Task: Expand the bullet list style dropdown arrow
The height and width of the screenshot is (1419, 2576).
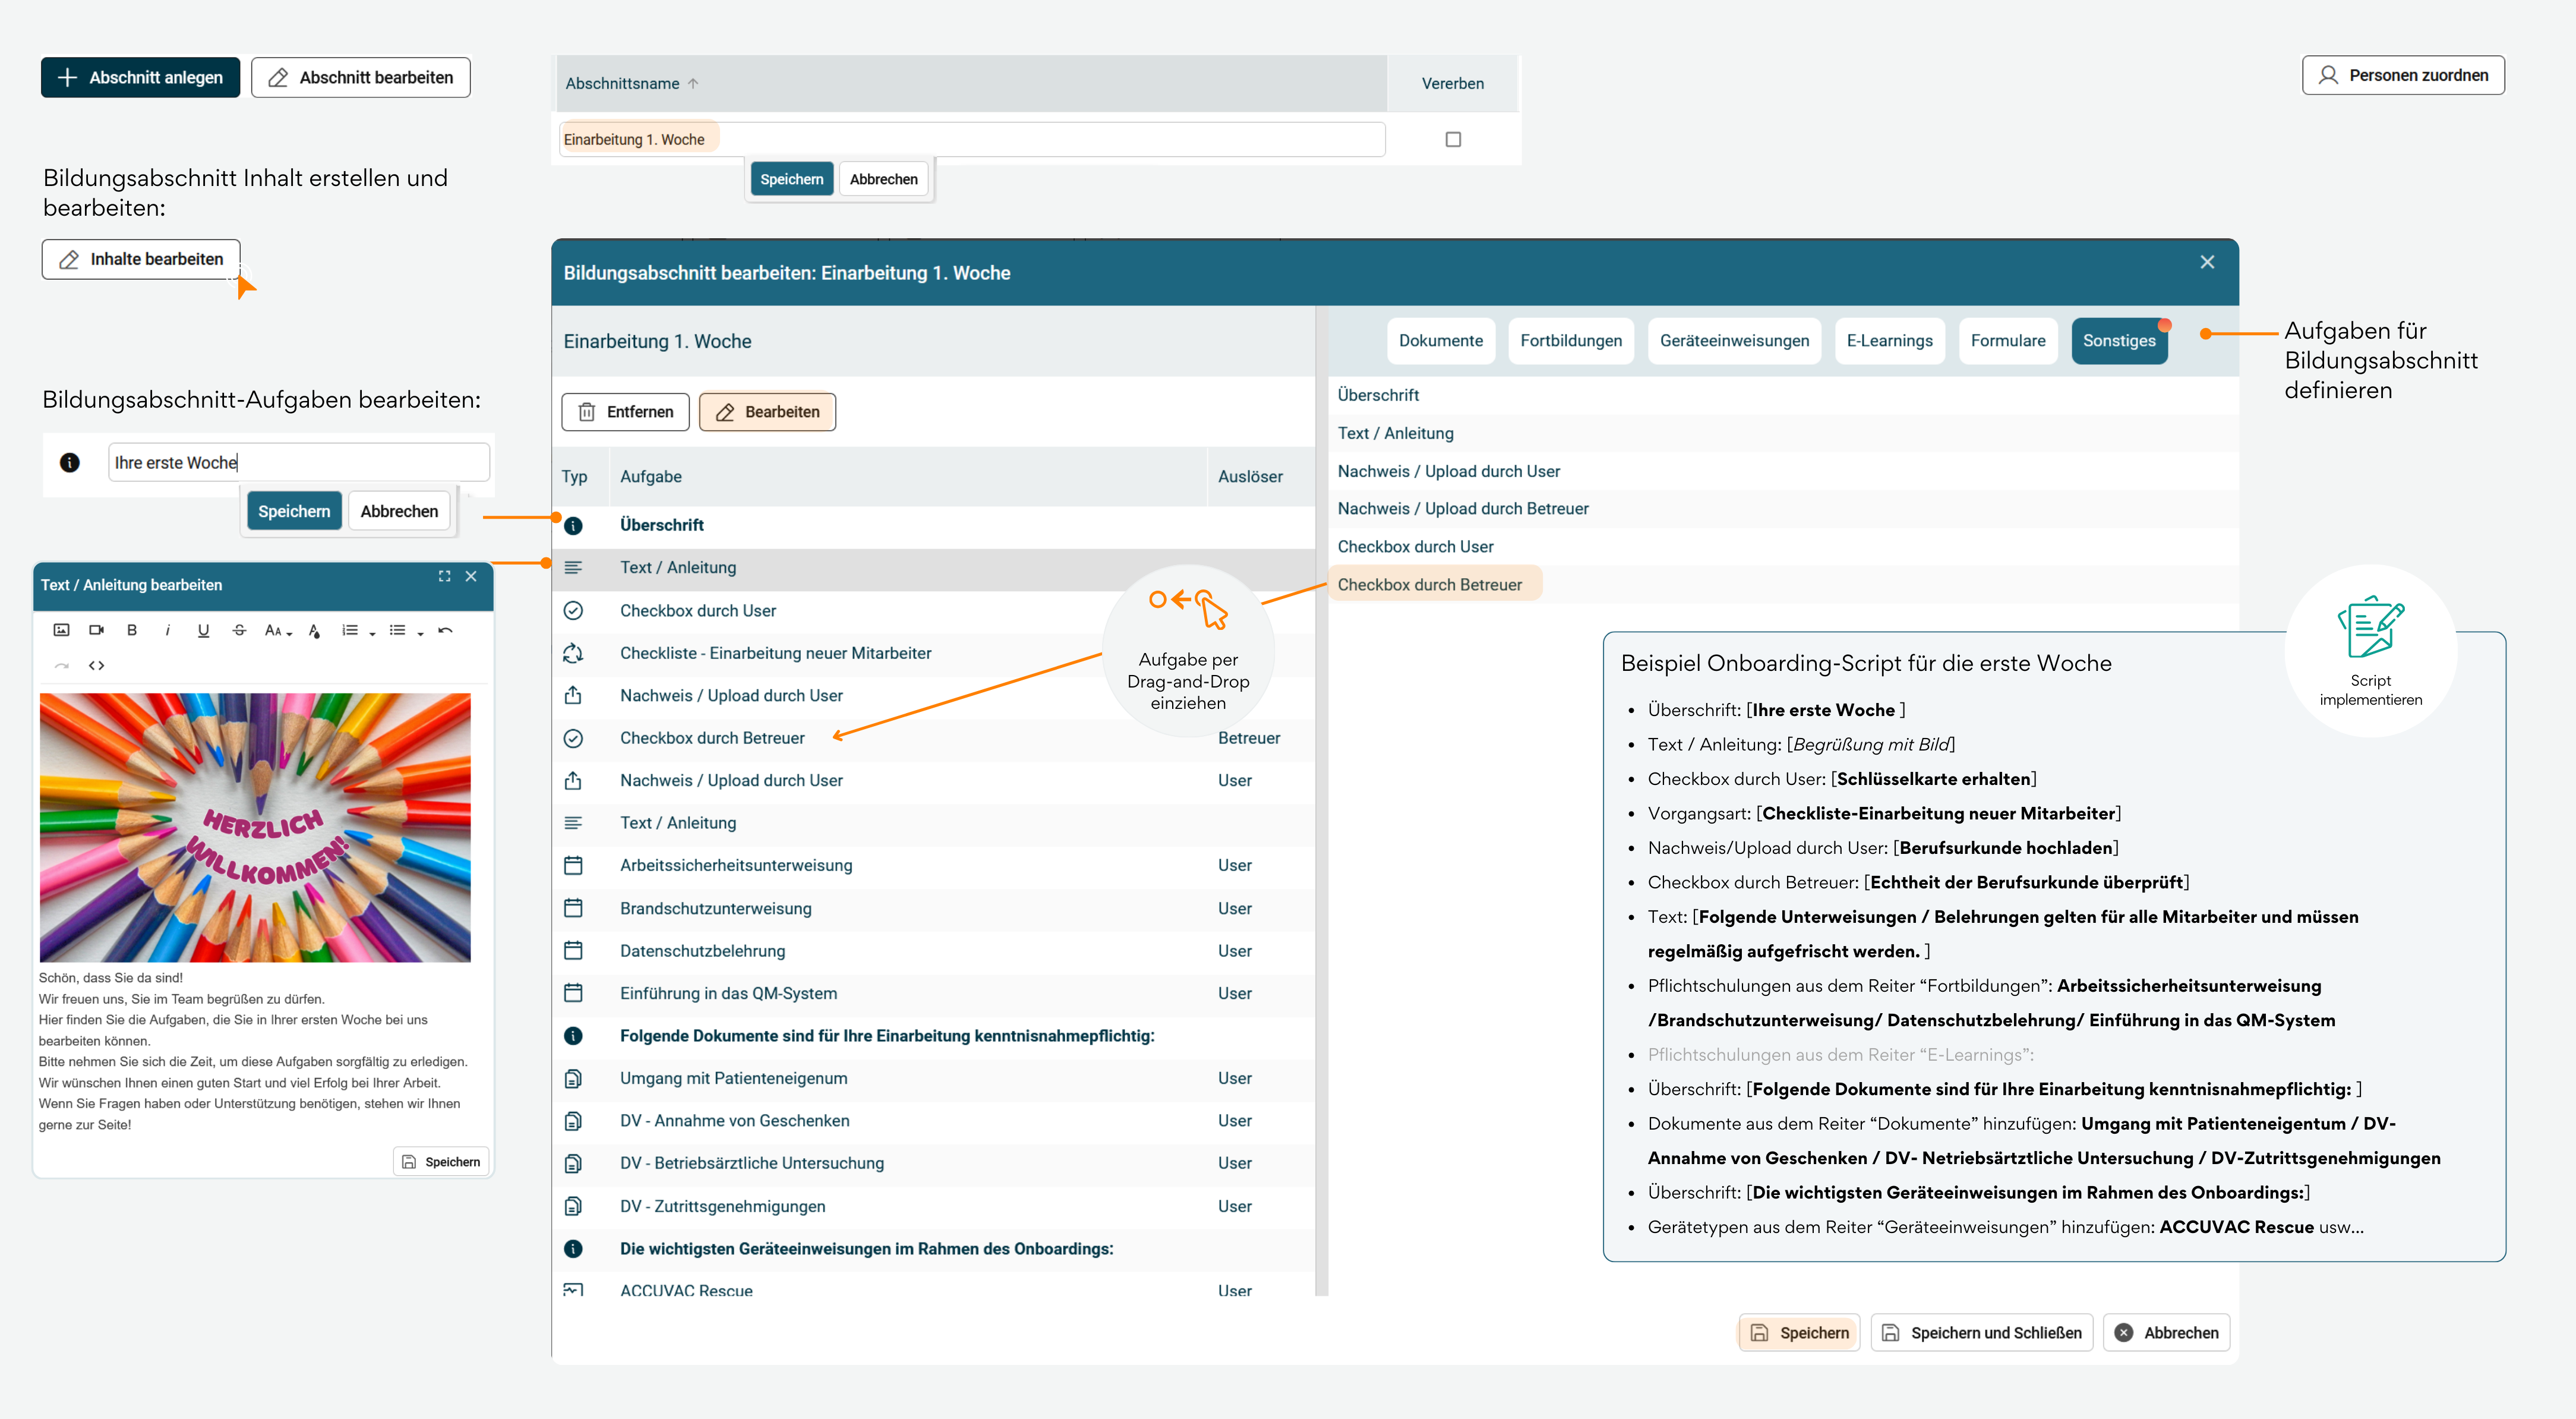Action: pyautogui.click(x=420, y=633)
